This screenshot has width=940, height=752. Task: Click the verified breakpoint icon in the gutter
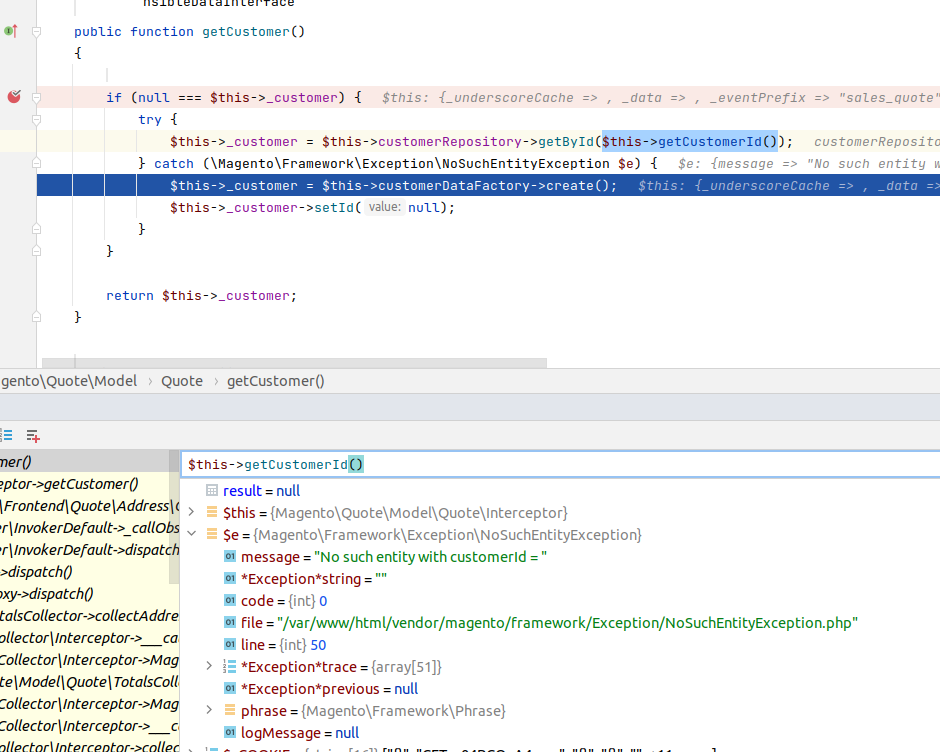[13, 97]
